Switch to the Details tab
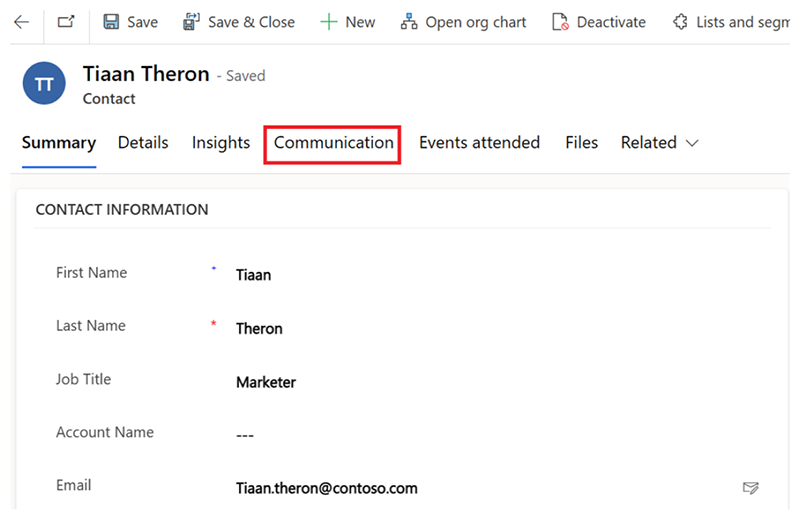This screenshot has height=518, width=800. tap(143, 142)
